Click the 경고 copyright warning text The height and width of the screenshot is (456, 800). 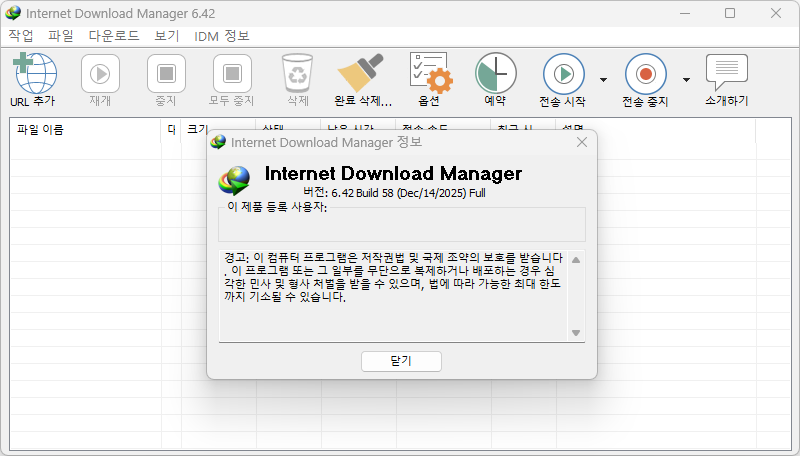click(x=393, y=277)
